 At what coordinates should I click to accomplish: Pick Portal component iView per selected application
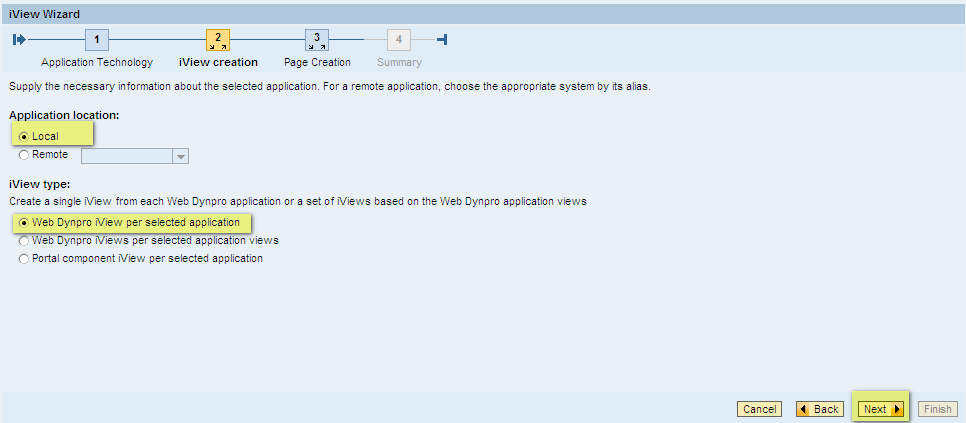pos(24,258)
